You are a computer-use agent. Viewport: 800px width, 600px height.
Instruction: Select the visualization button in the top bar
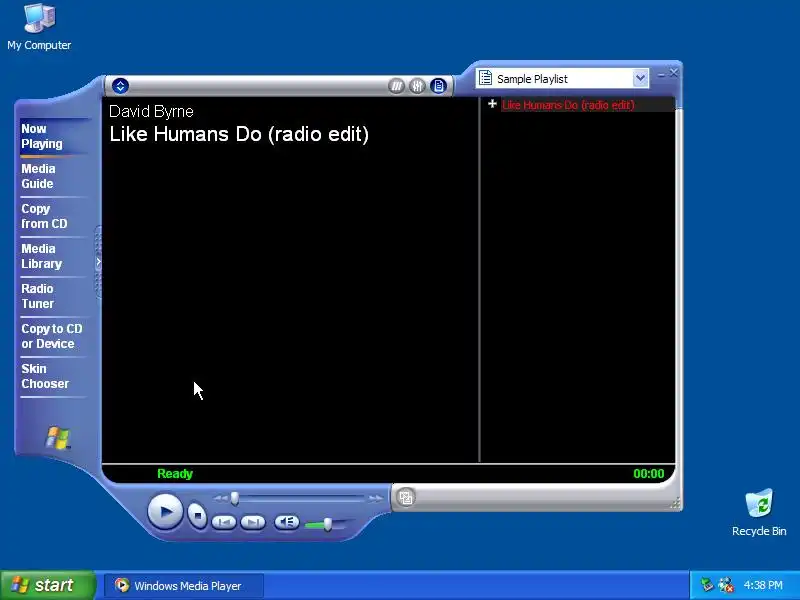(396, 86)
